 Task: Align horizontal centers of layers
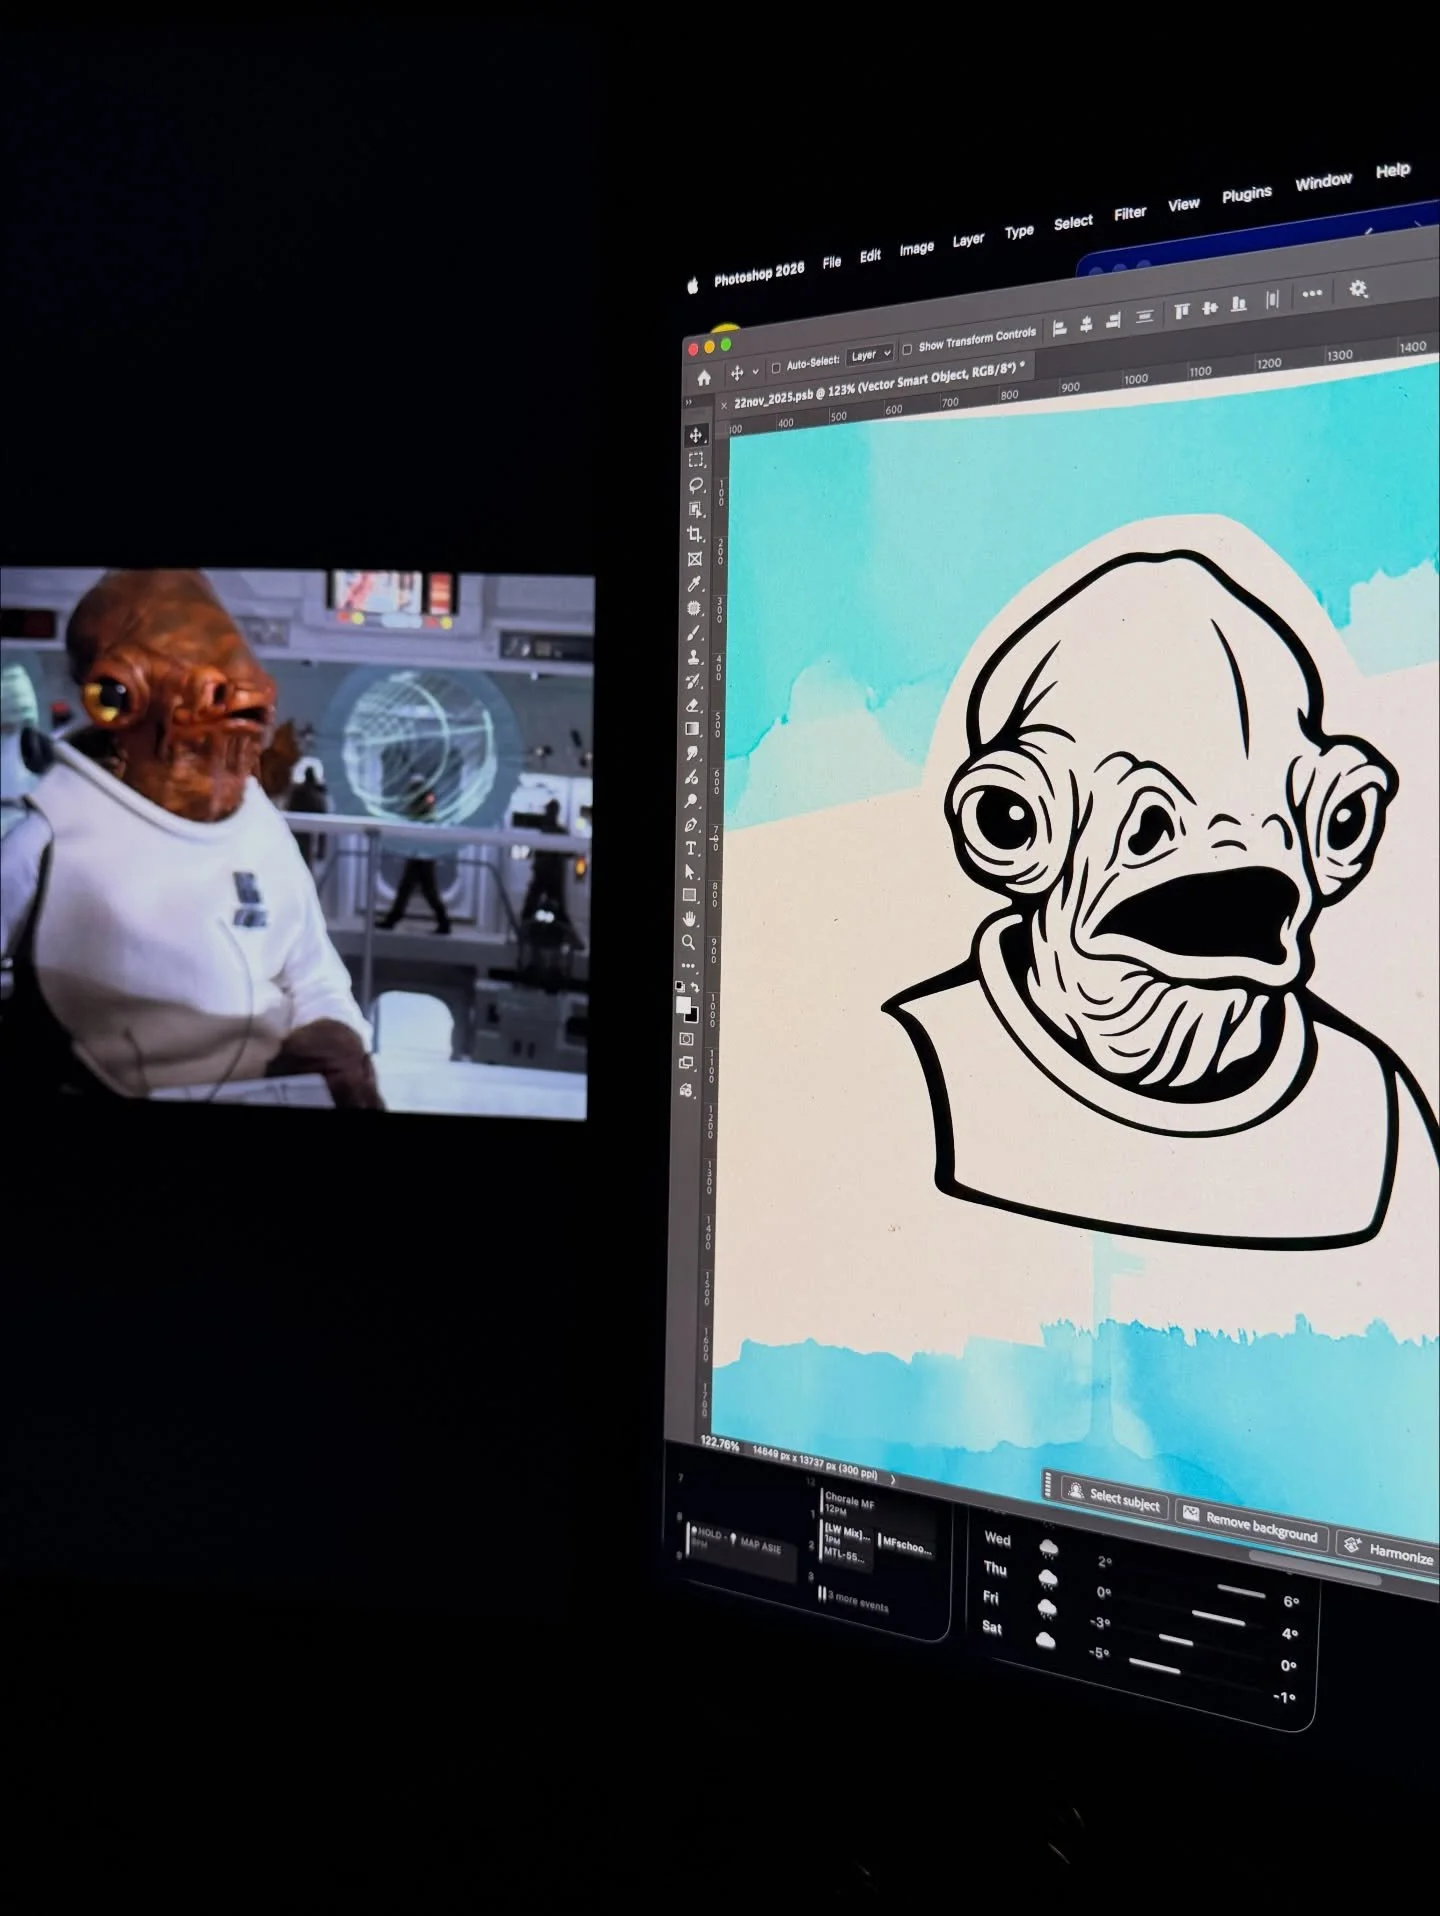click(x=1087, y=323)
